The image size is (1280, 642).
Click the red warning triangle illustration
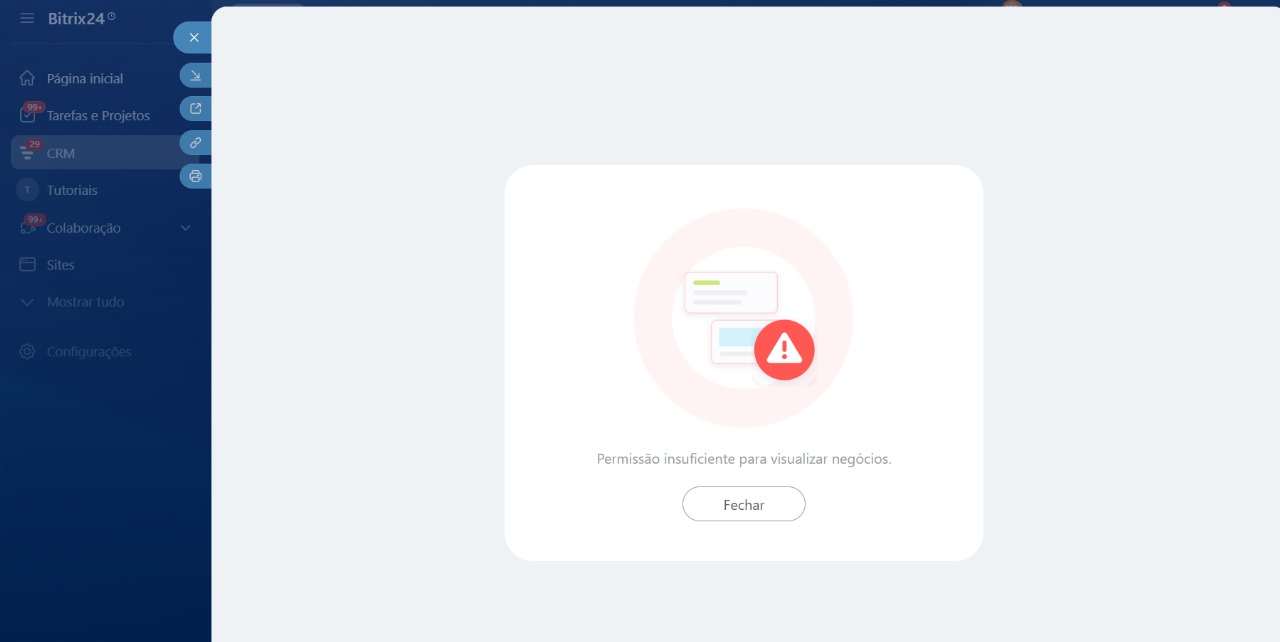point(784,350)
